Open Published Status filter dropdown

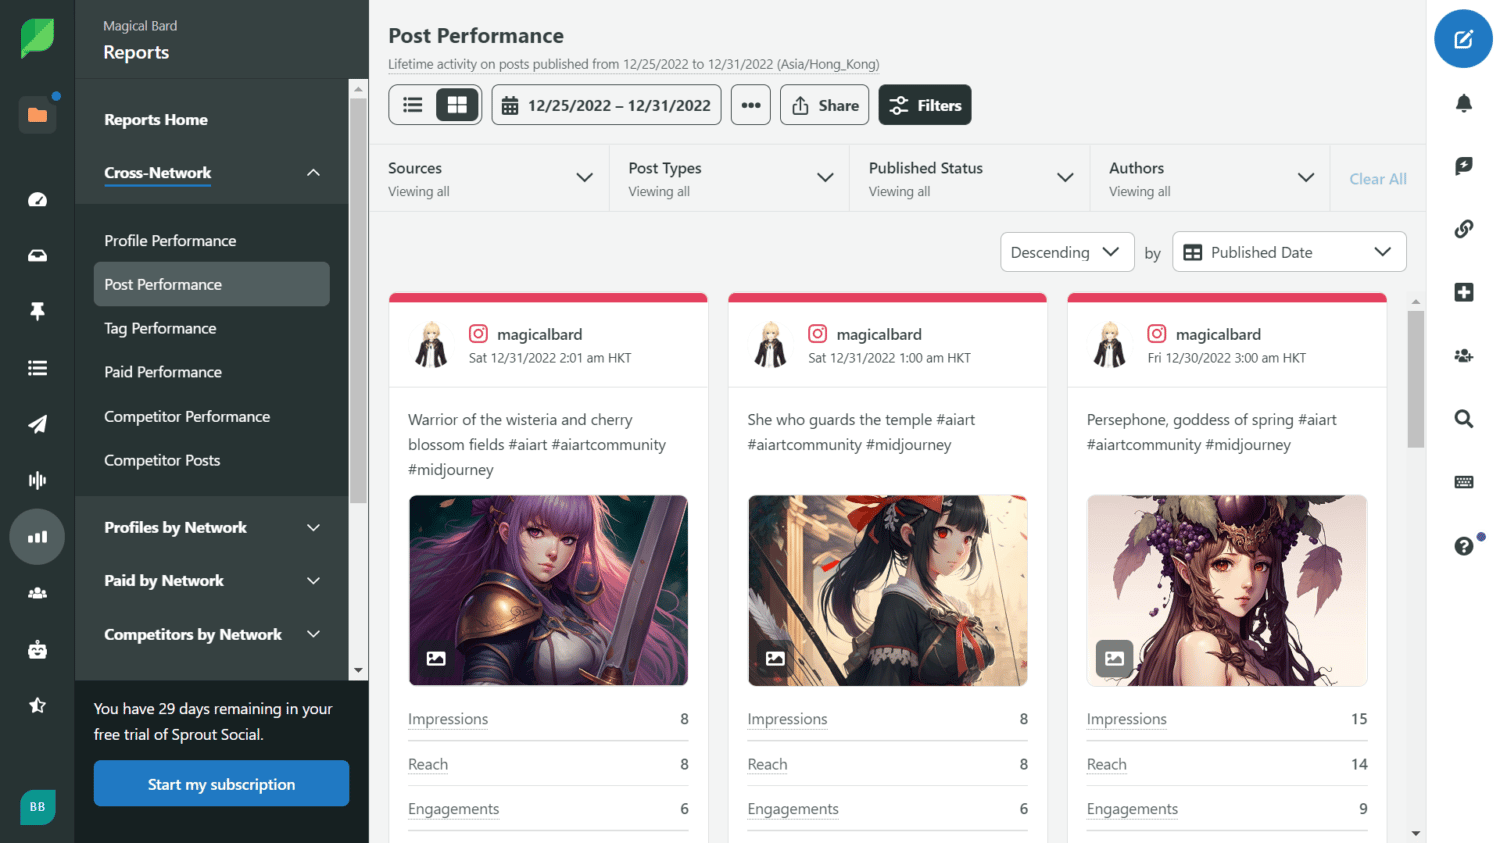970,178
